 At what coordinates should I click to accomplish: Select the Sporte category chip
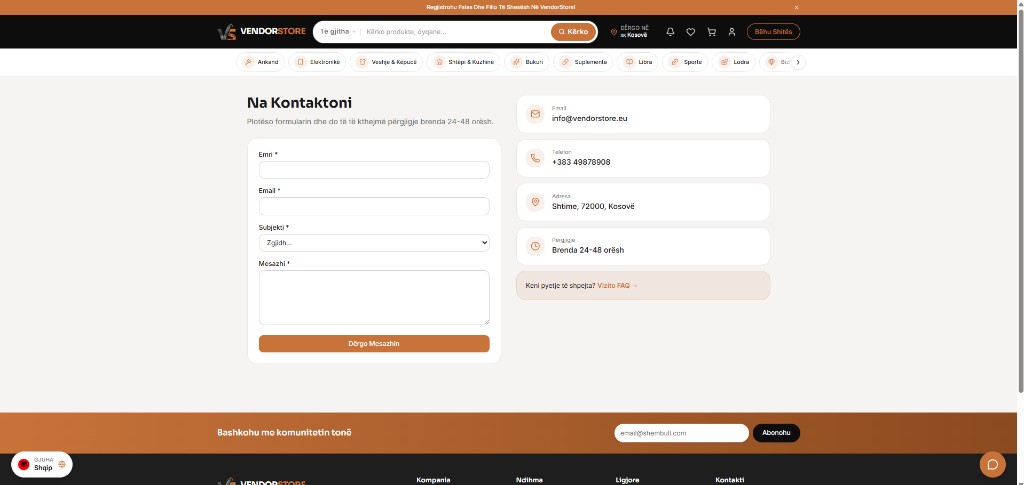point(685,62)
